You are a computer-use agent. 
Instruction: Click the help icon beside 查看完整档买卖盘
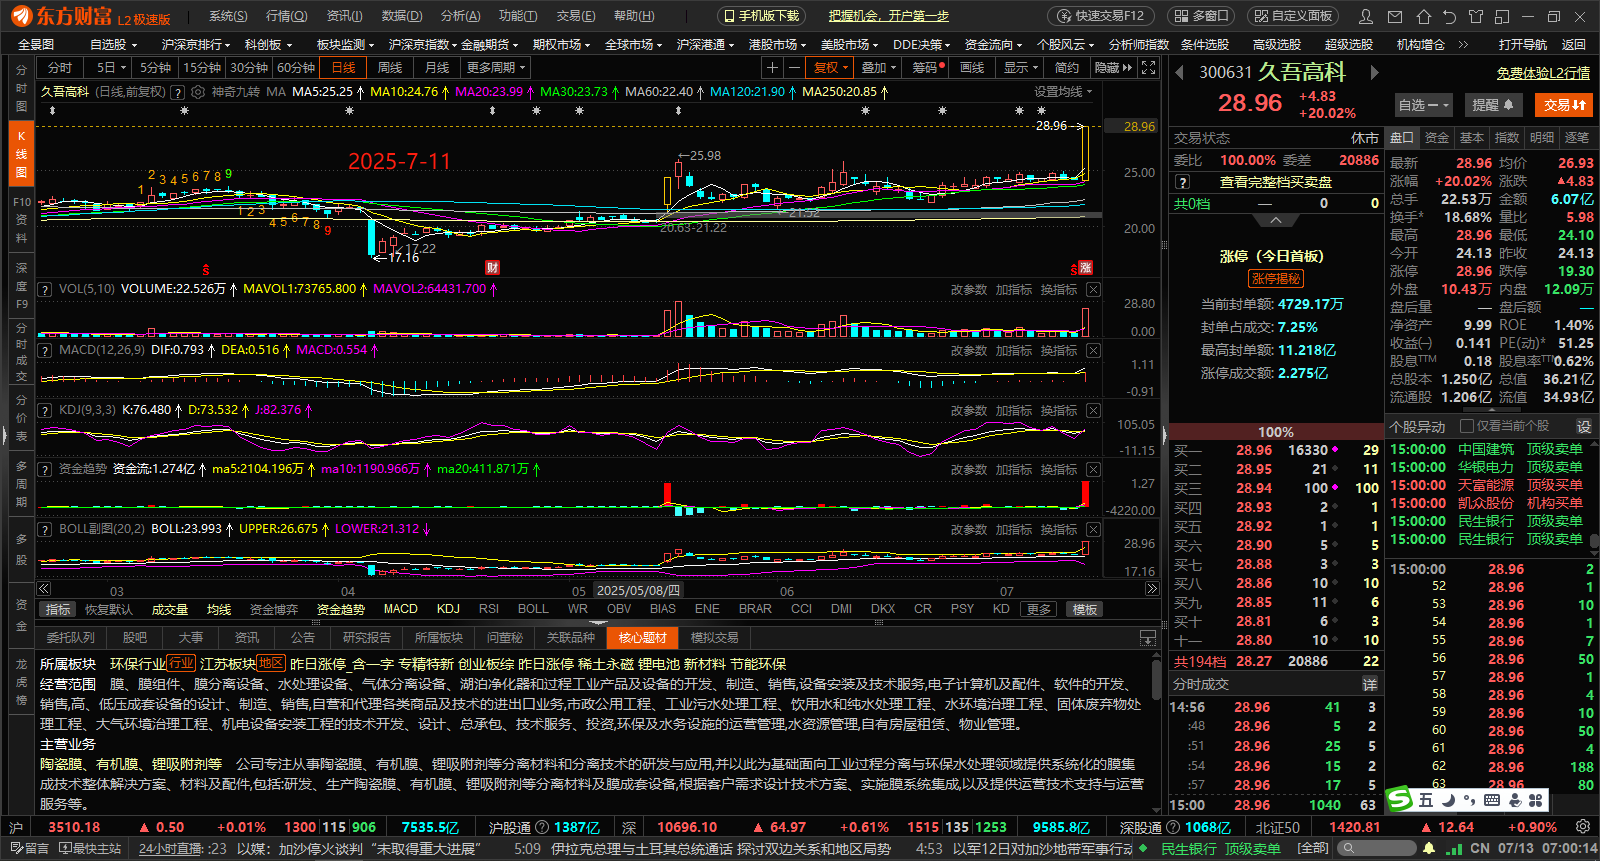point(1183,182)
